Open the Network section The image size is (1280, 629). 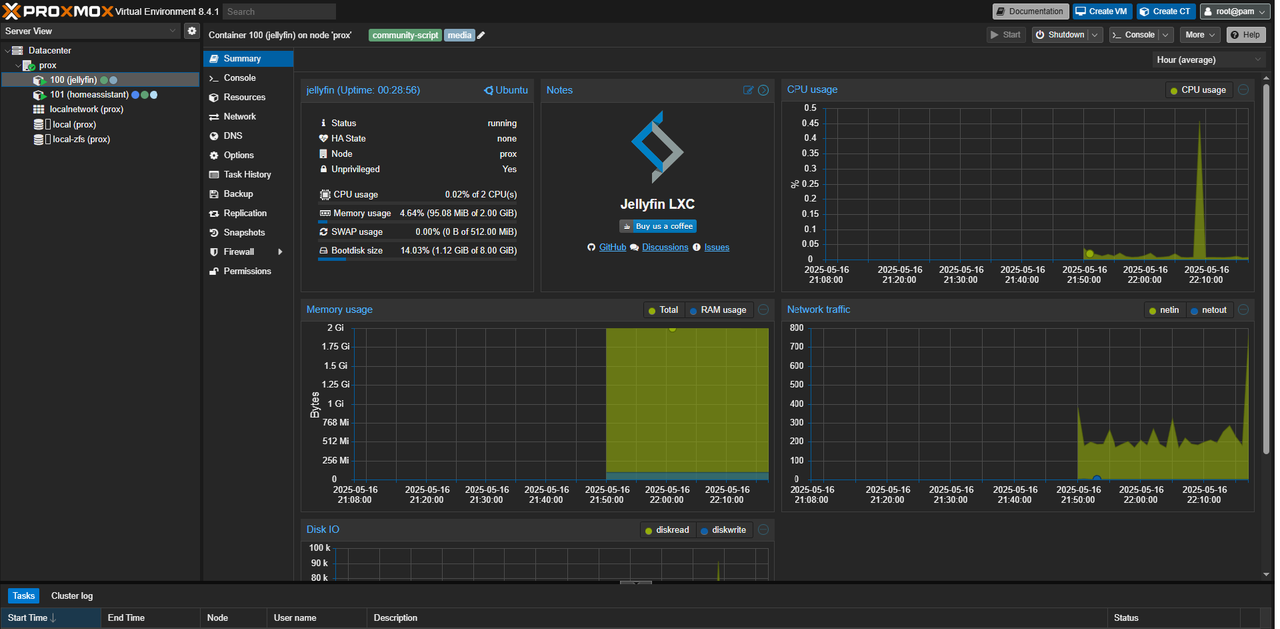249,117
